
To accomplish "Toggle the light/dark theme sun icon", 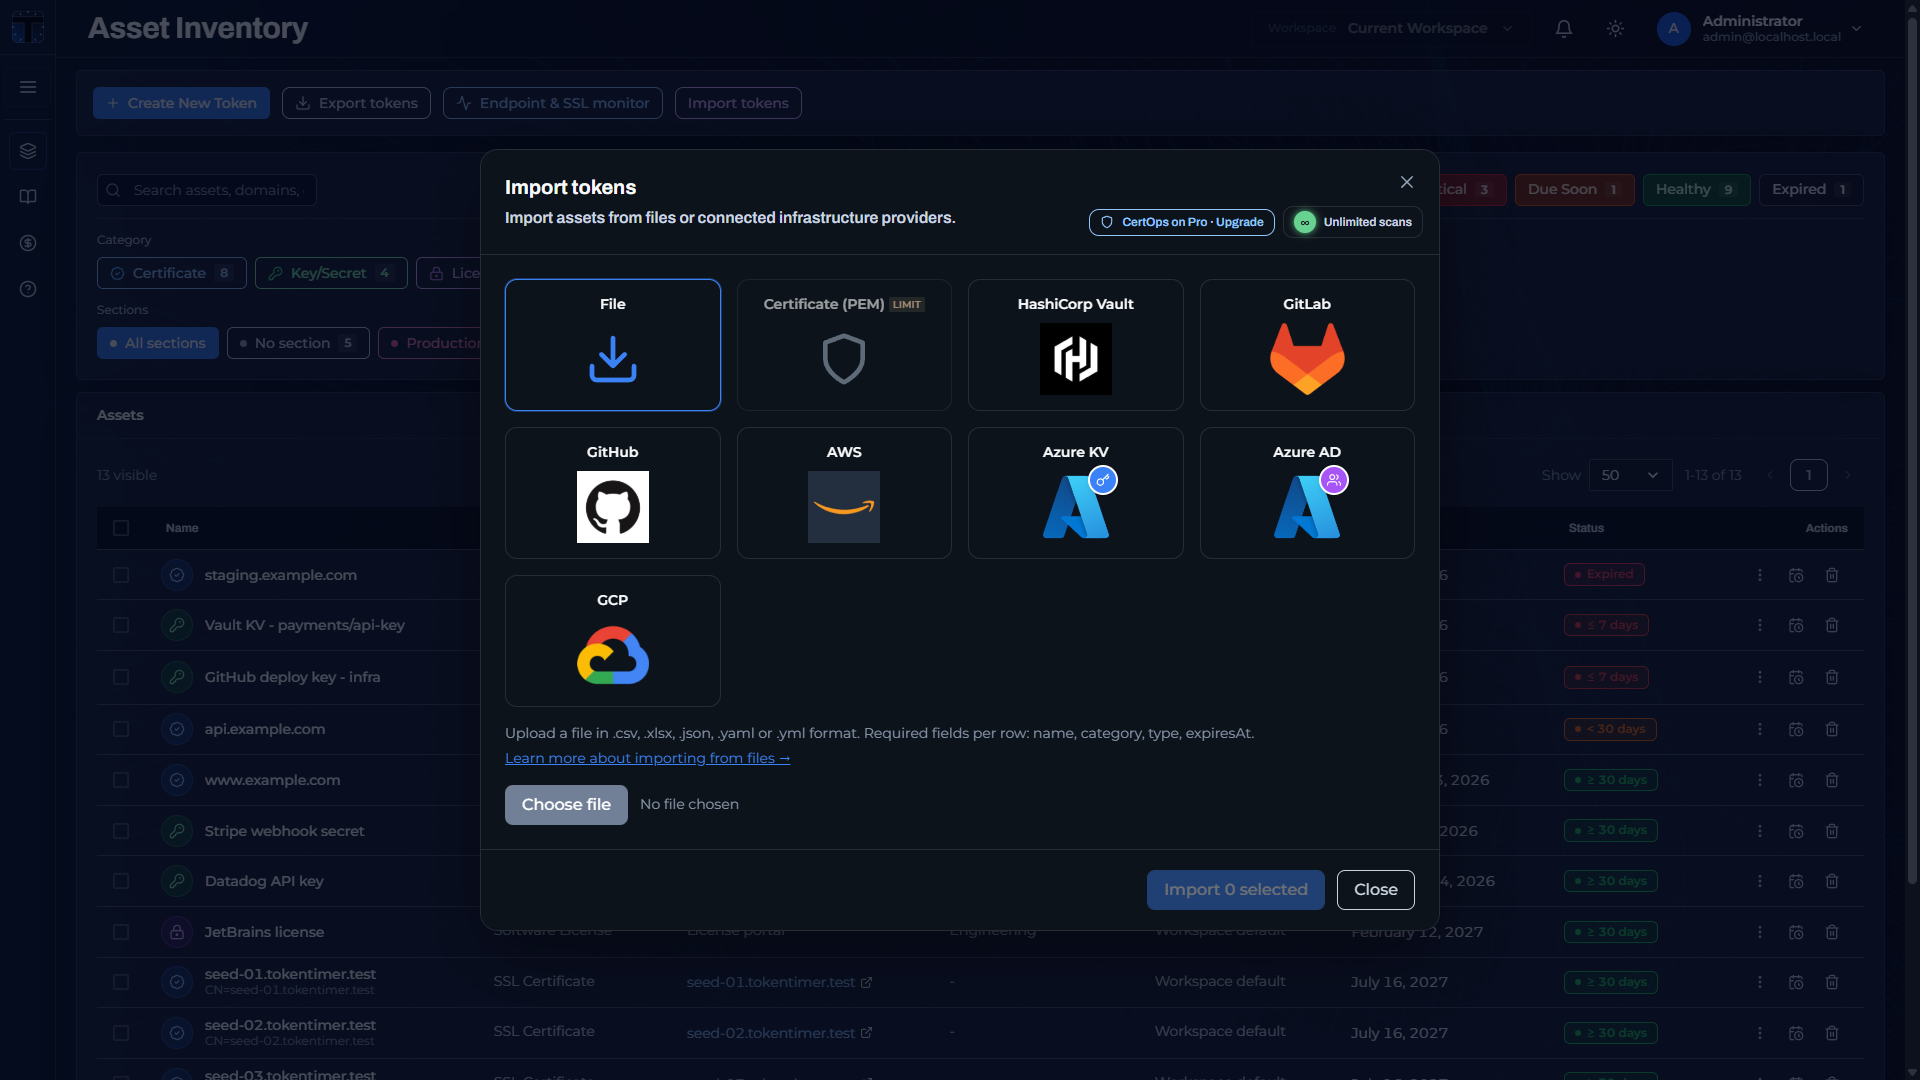I will click(x=1615, y=29).
